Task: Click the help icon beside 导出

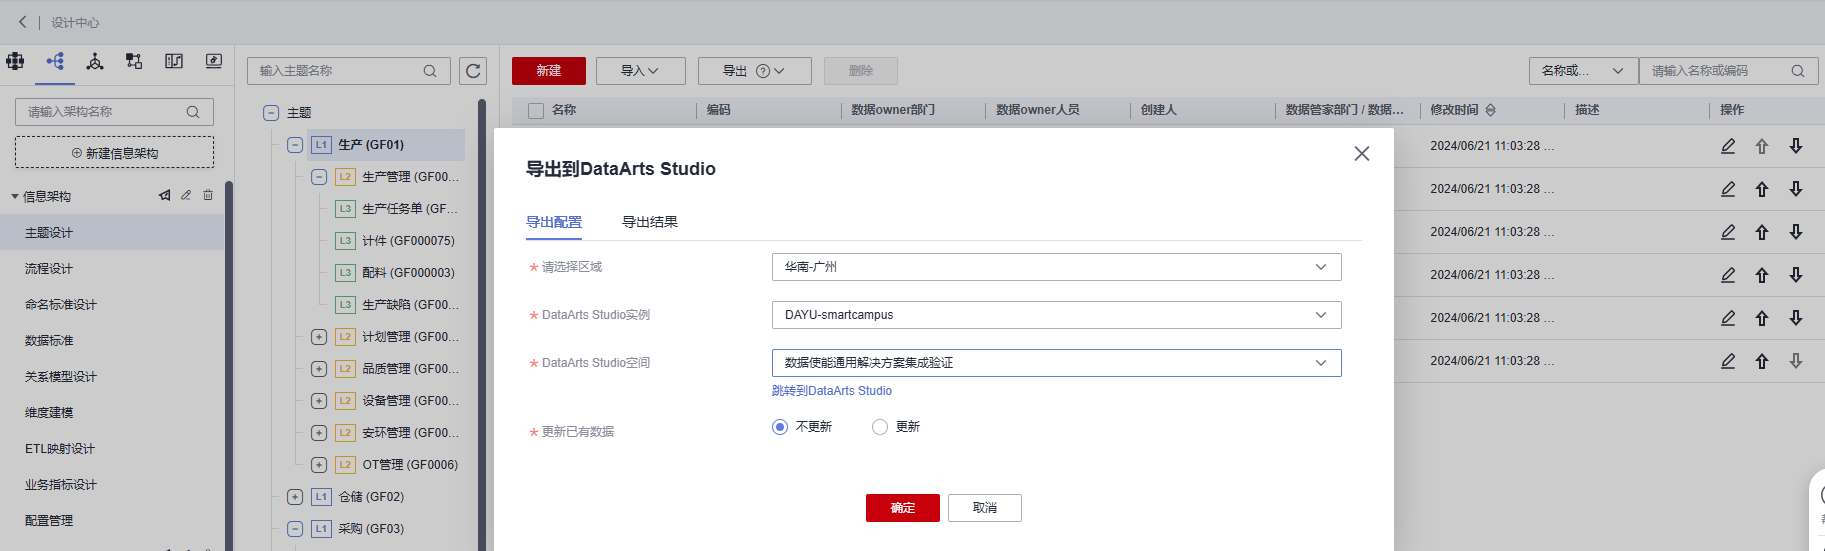Action: [763, 71]
